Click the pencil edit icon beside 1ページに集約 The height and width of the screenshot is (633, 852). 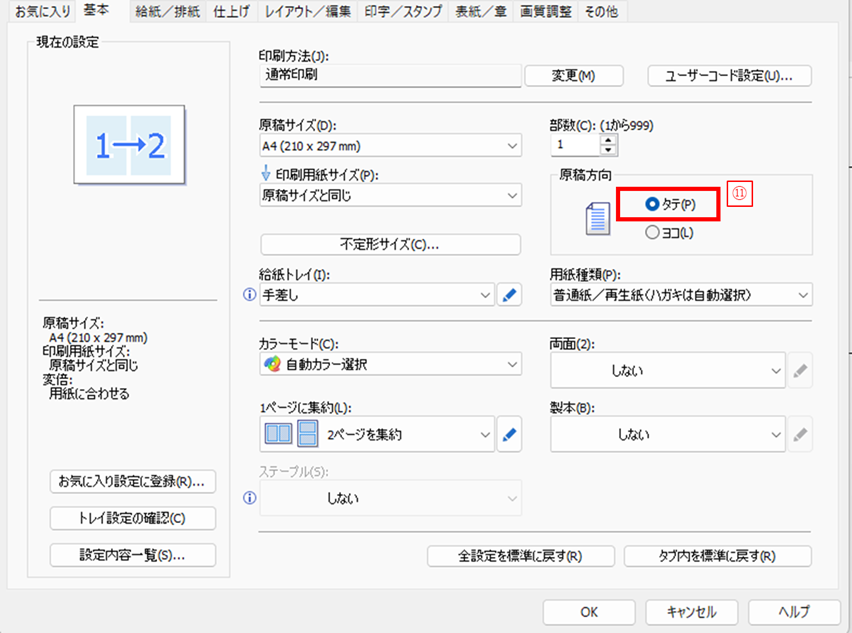tap(510, 435)
